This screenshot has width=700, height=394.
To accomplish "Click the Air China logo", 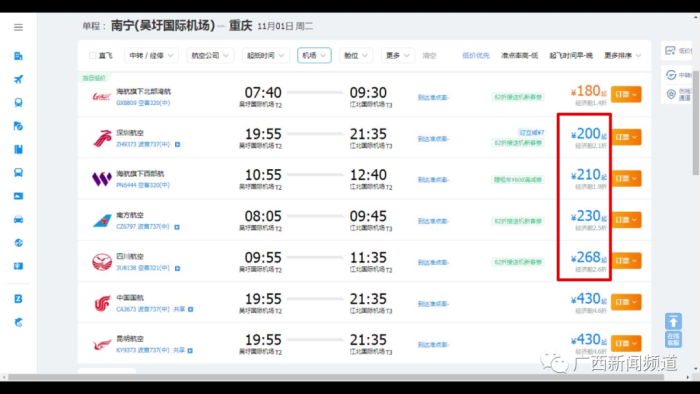I will pos(102,303).
